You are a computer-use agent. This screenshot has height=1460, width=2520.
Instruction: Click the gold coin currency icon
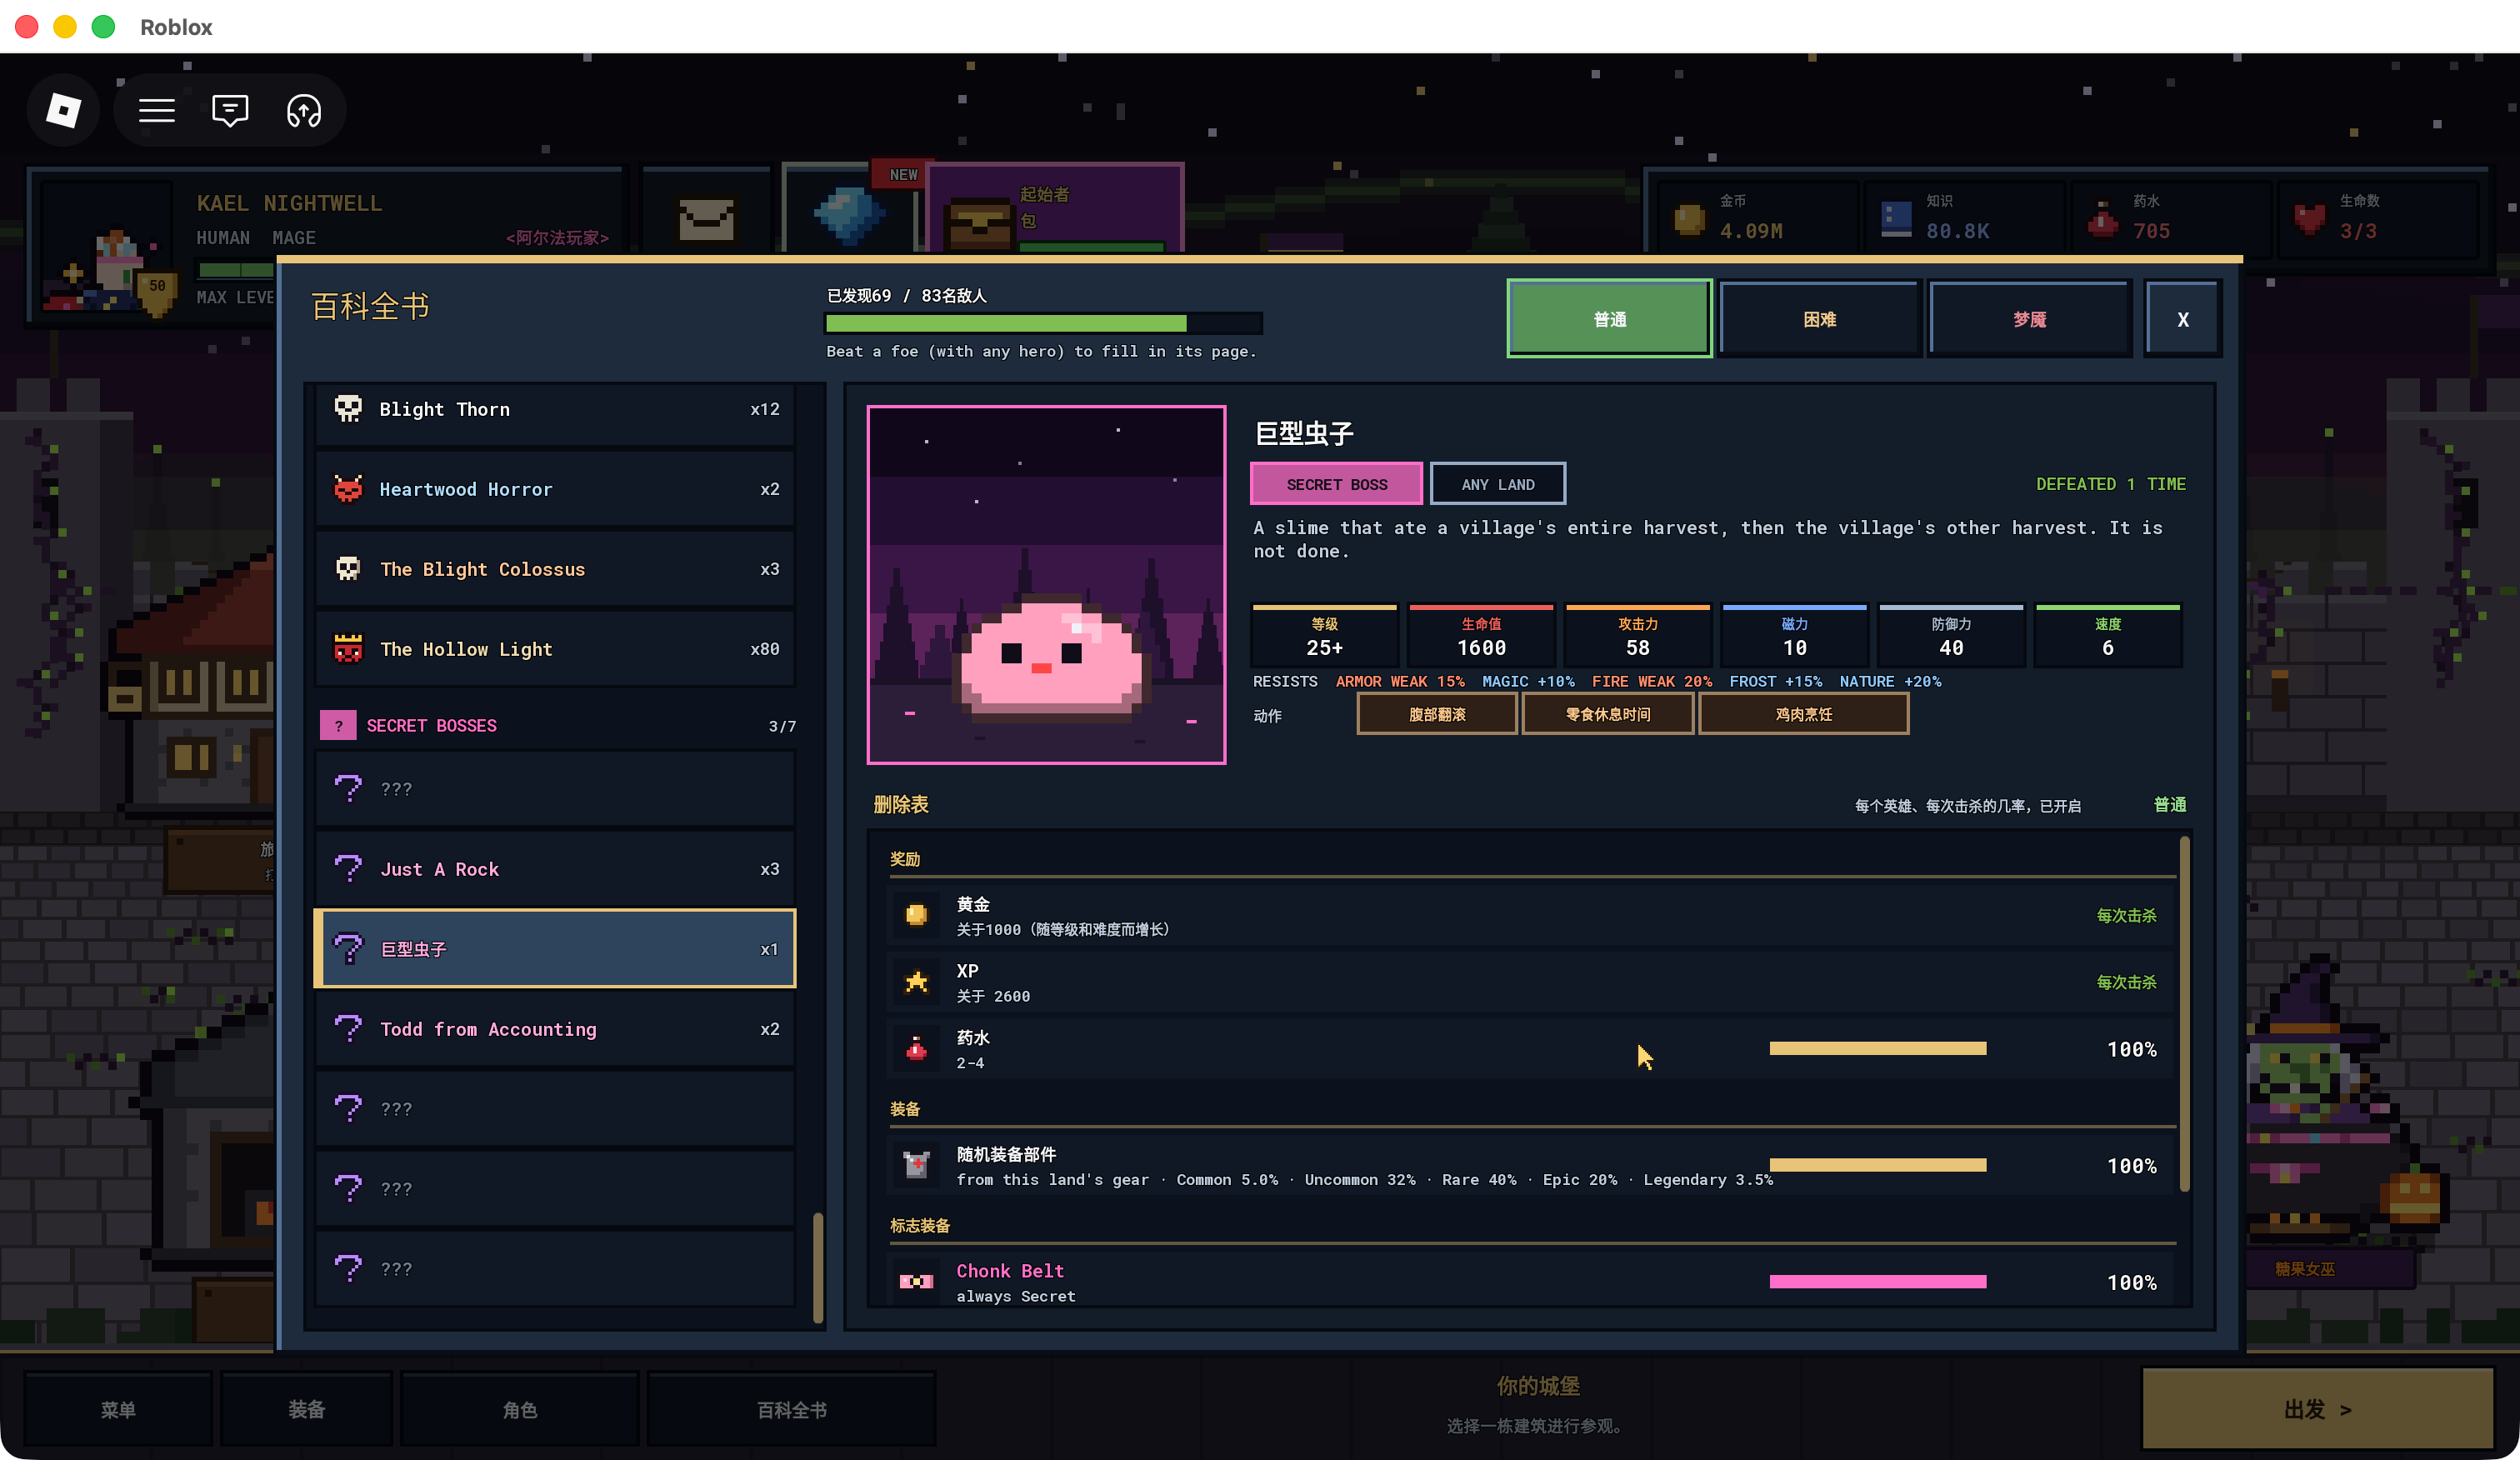1689,218
